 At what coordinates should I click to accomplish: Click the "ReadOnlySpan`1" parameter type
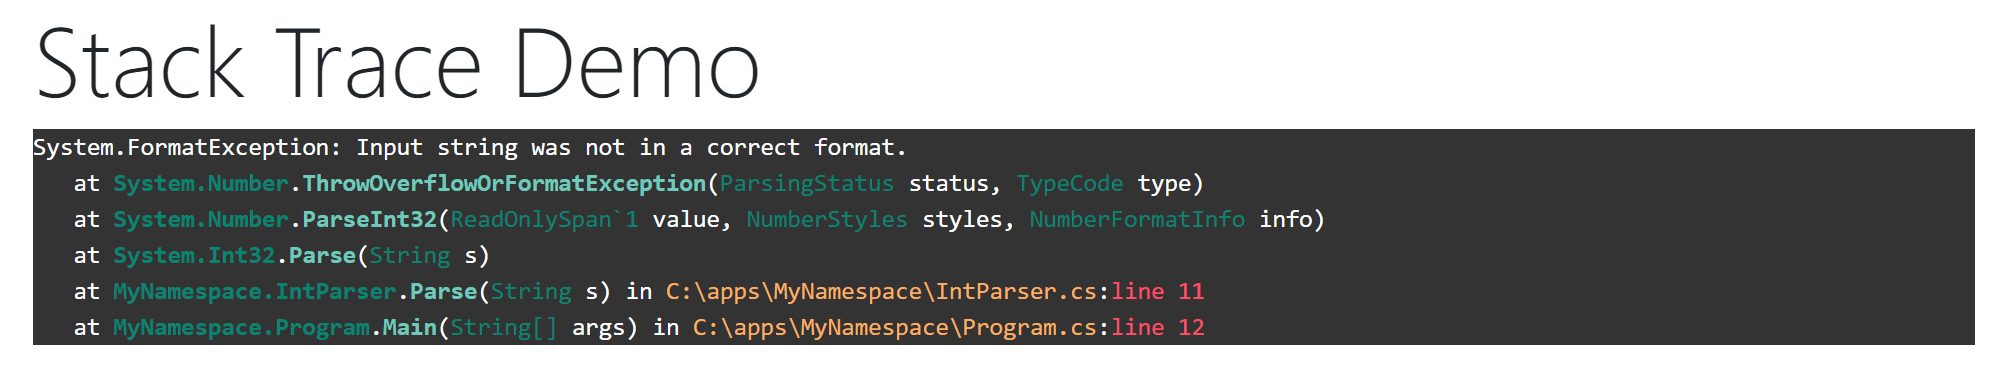coord(544,220)
